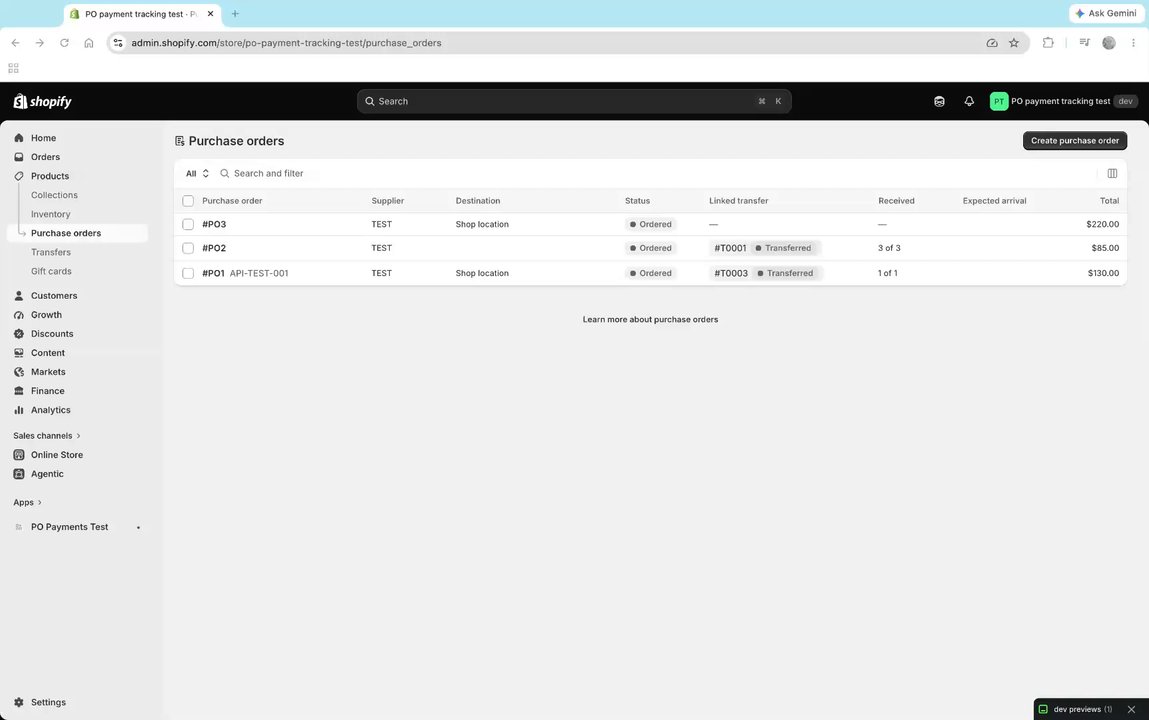This screenshot has width=1149, height=720.
Task: Click the Analytics bar chart icon
Action: point(19,410)
